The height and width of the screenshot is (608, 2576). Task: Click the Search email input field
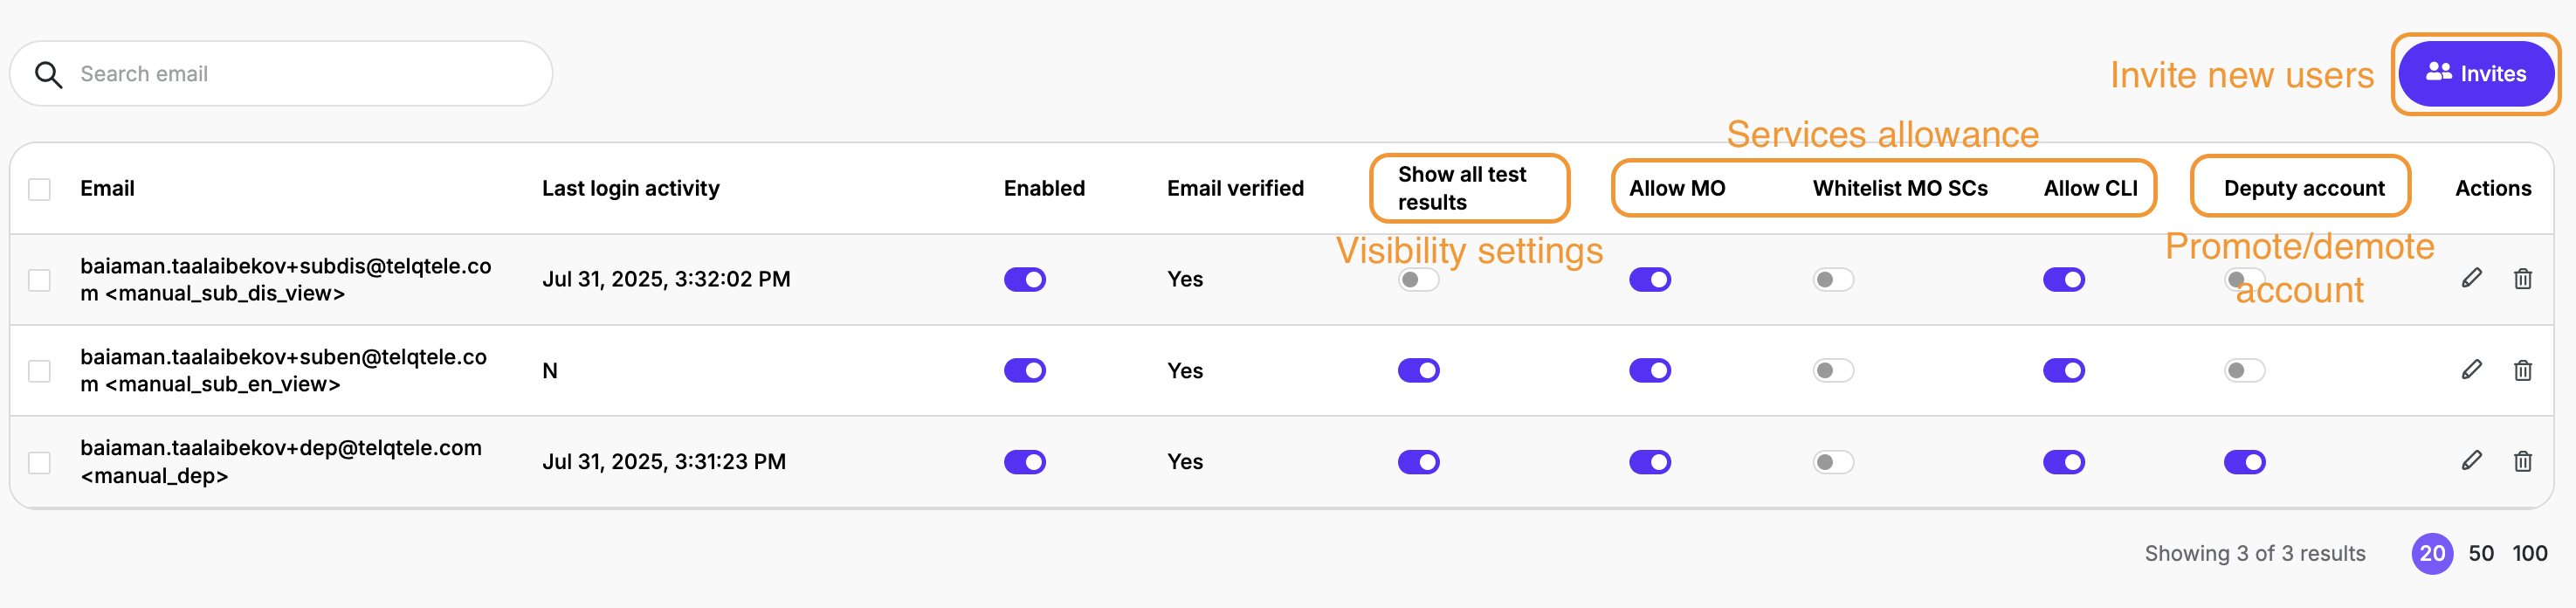pyautogui.click(x=300, y=74)
